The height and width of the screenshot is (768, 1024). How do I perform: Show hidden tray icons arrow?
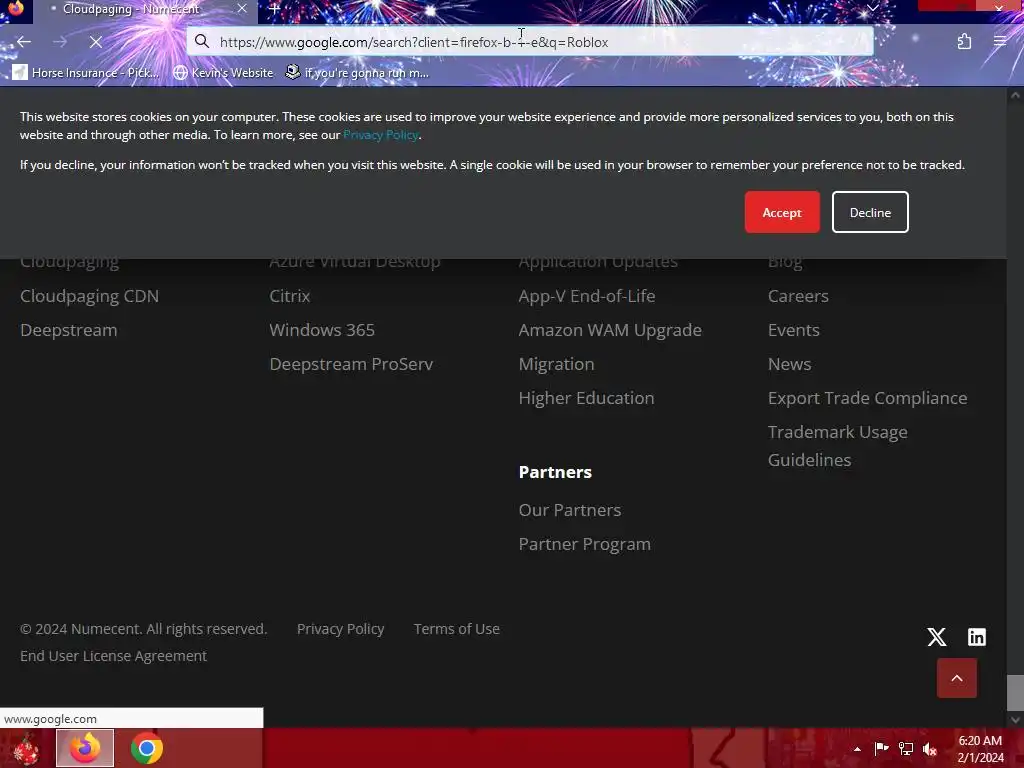[857, 749]
